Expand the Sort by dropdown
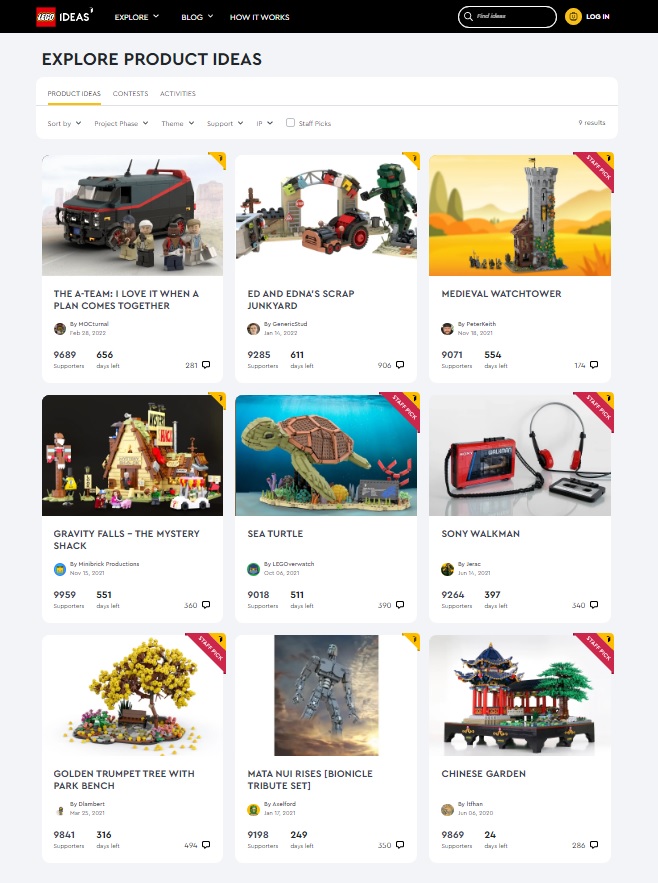This screenshot has width=658, height=883. tap(64, 123)
